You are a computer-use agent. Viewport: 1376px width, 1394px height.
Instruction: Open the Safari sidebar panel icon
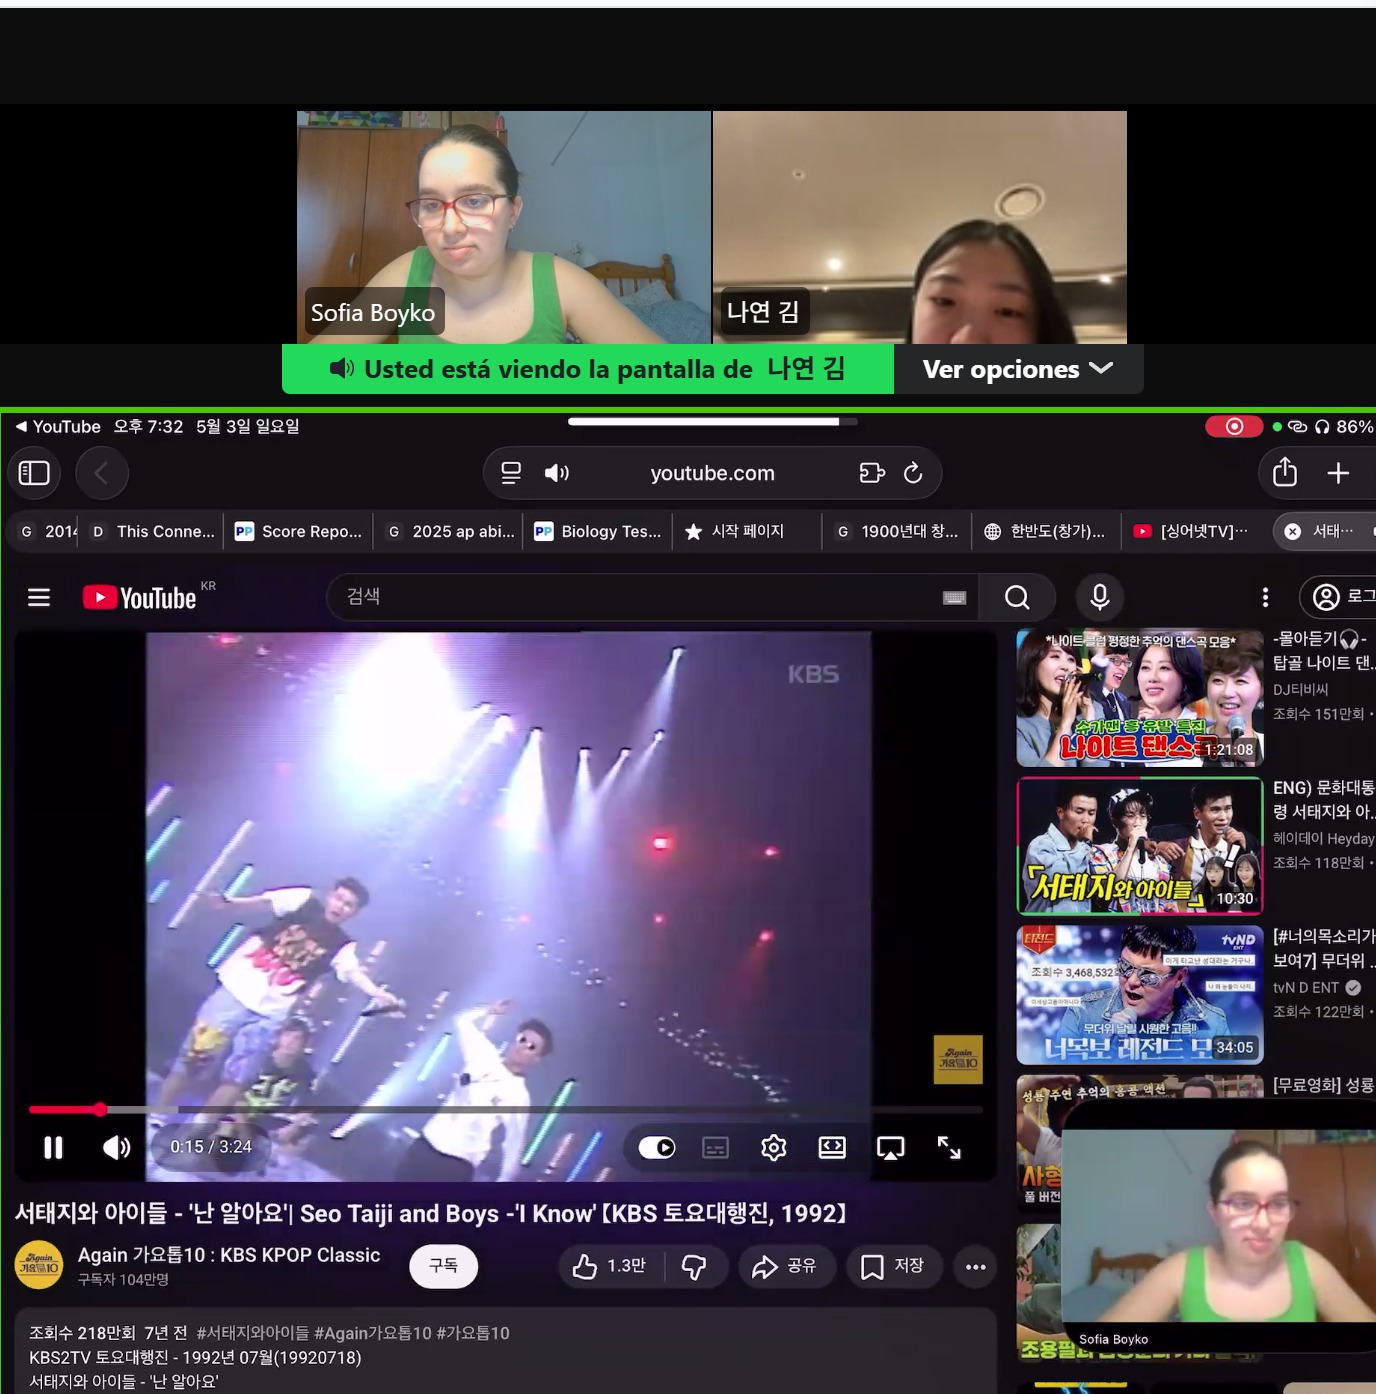(x=34, y=473)
